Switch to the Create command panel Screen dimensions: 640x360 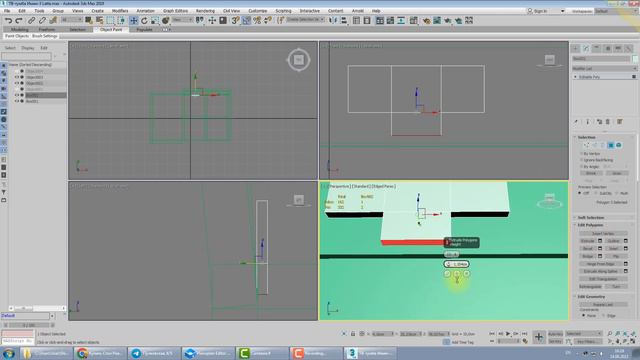point(576,48)
